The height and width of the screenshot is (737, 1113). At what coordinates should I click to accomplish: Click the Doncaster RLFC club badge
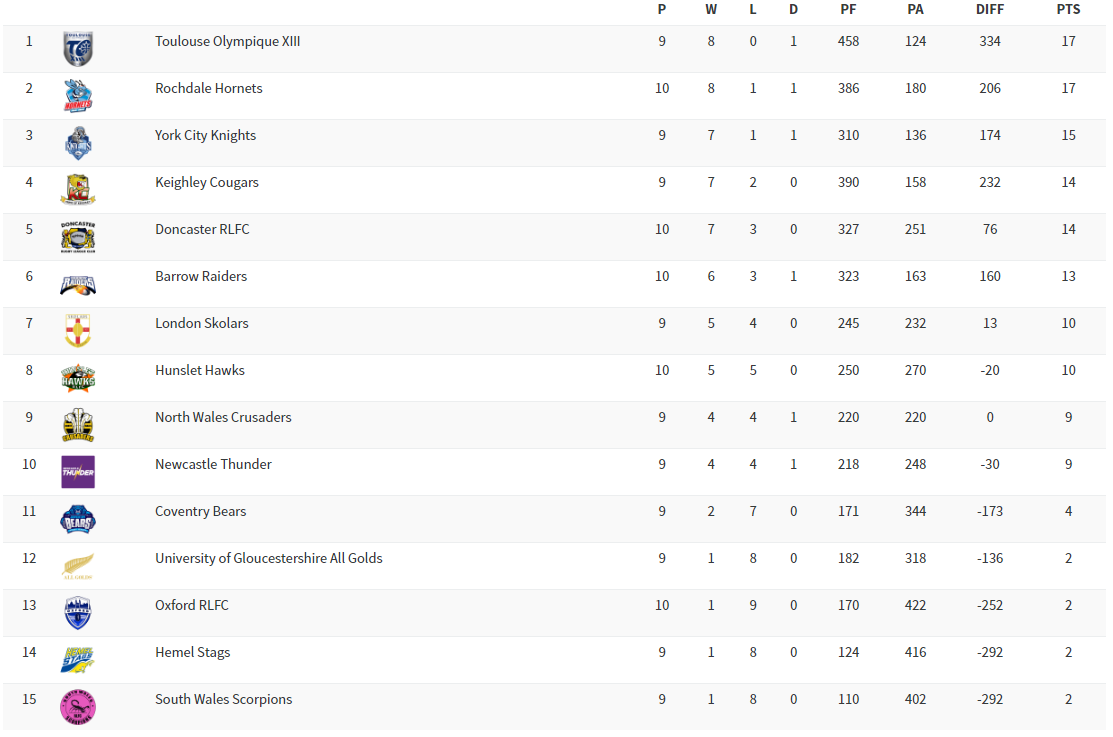point(77,236)
